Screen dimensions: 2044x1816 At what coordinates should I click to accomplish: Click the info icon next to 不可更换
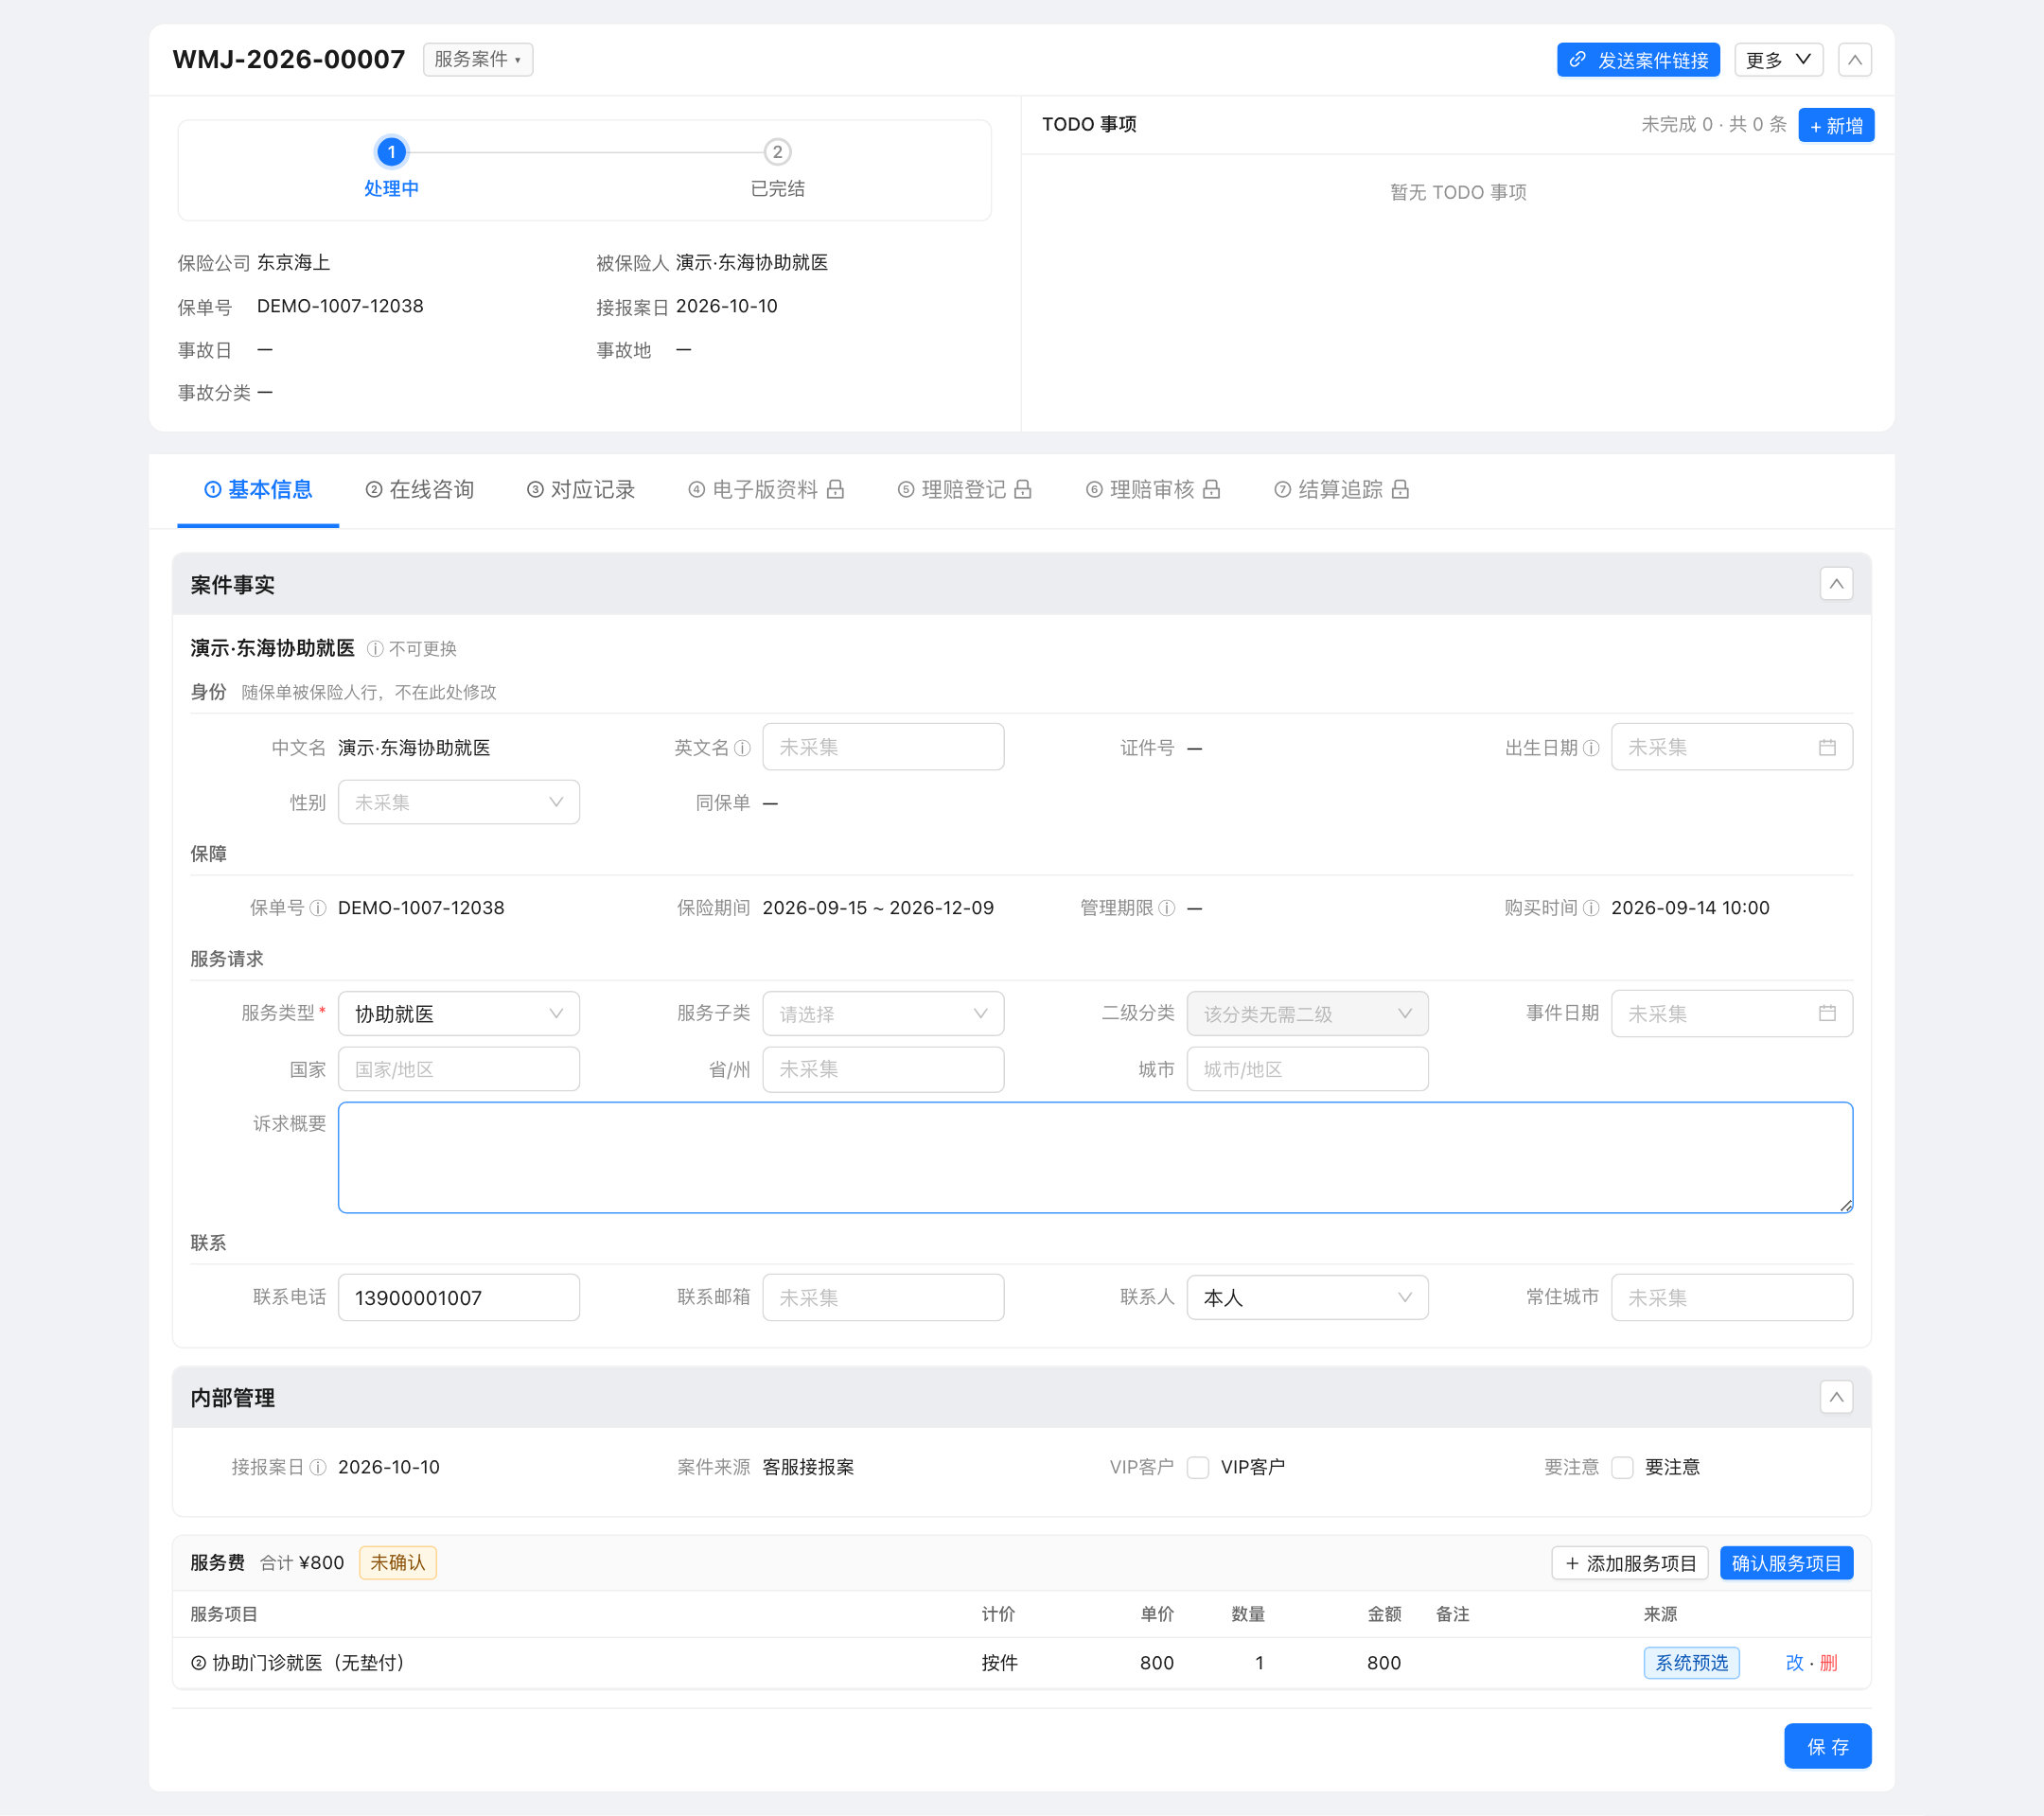[375, 649]
